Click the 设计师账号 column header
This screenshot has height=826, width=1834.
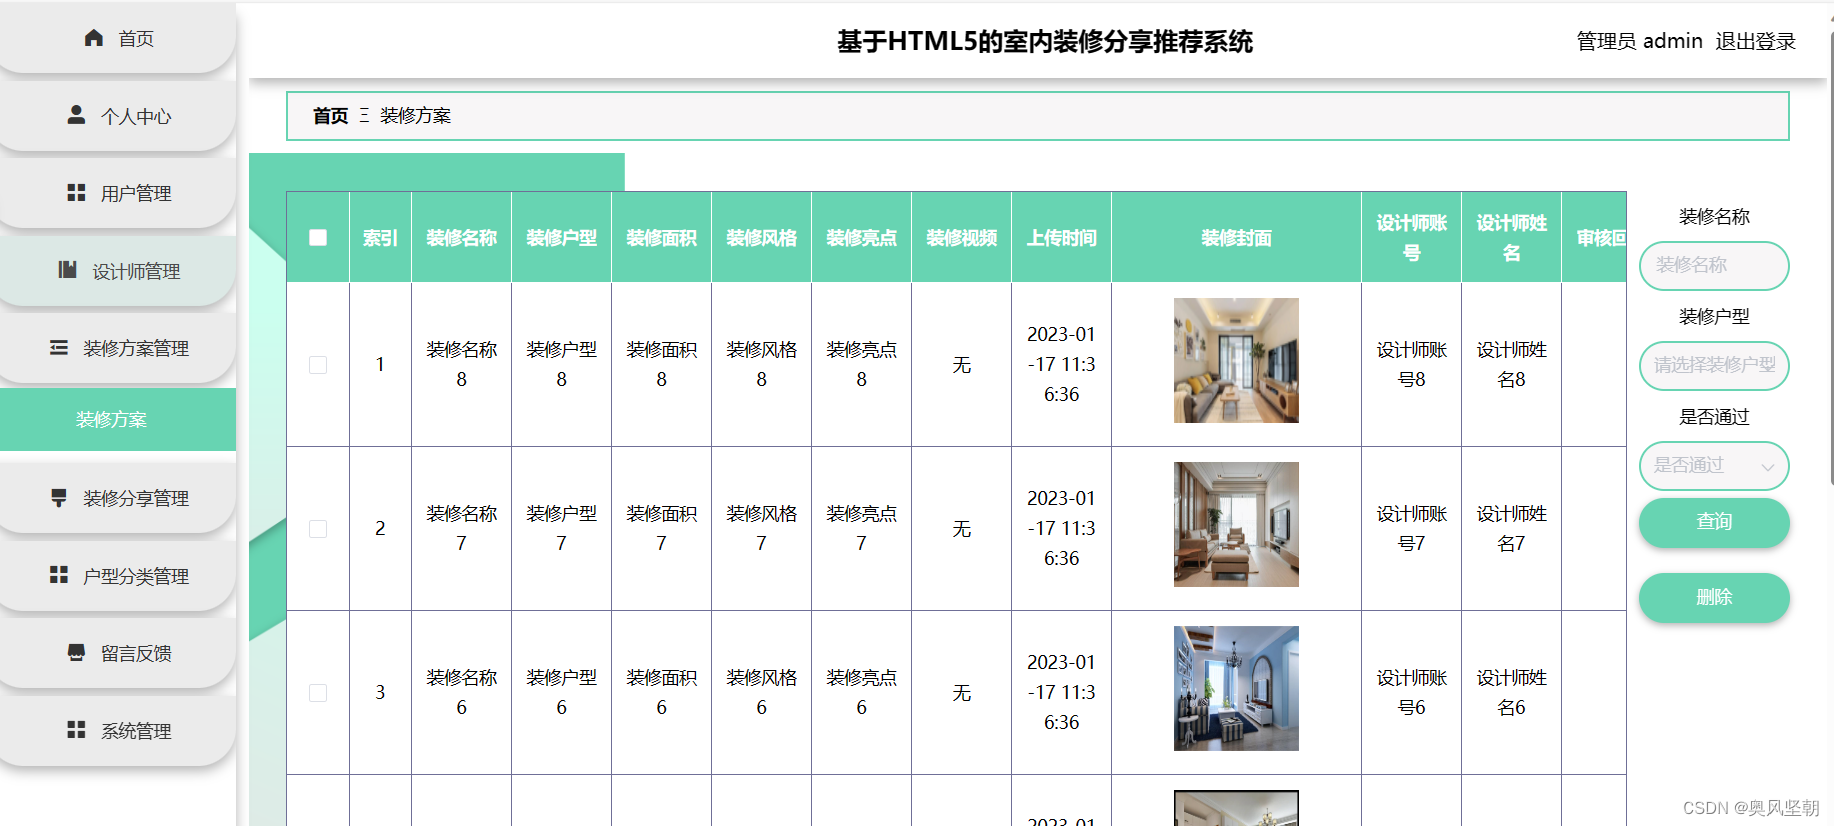(1411, 238)
